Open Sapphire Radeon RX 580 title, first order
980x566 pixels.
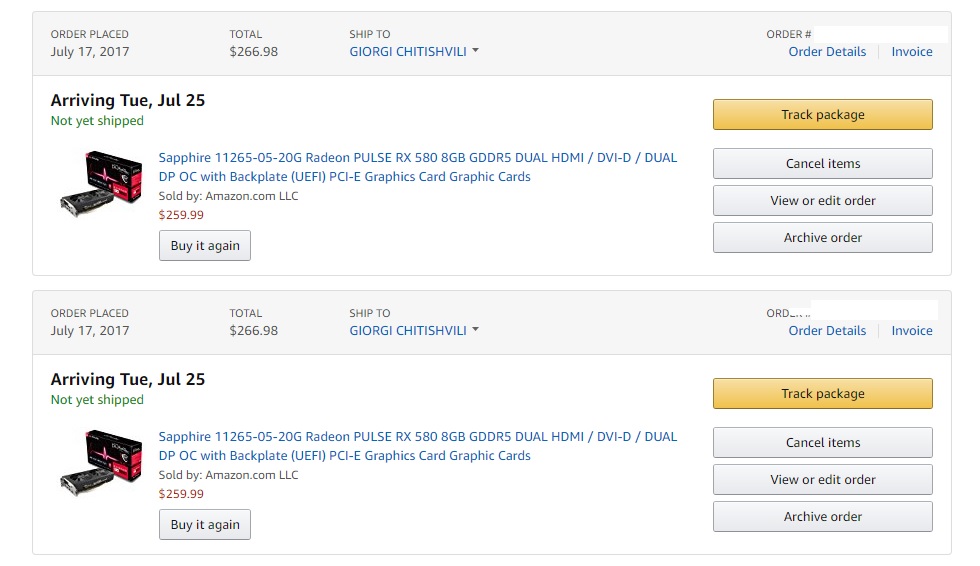click(417, 167)
